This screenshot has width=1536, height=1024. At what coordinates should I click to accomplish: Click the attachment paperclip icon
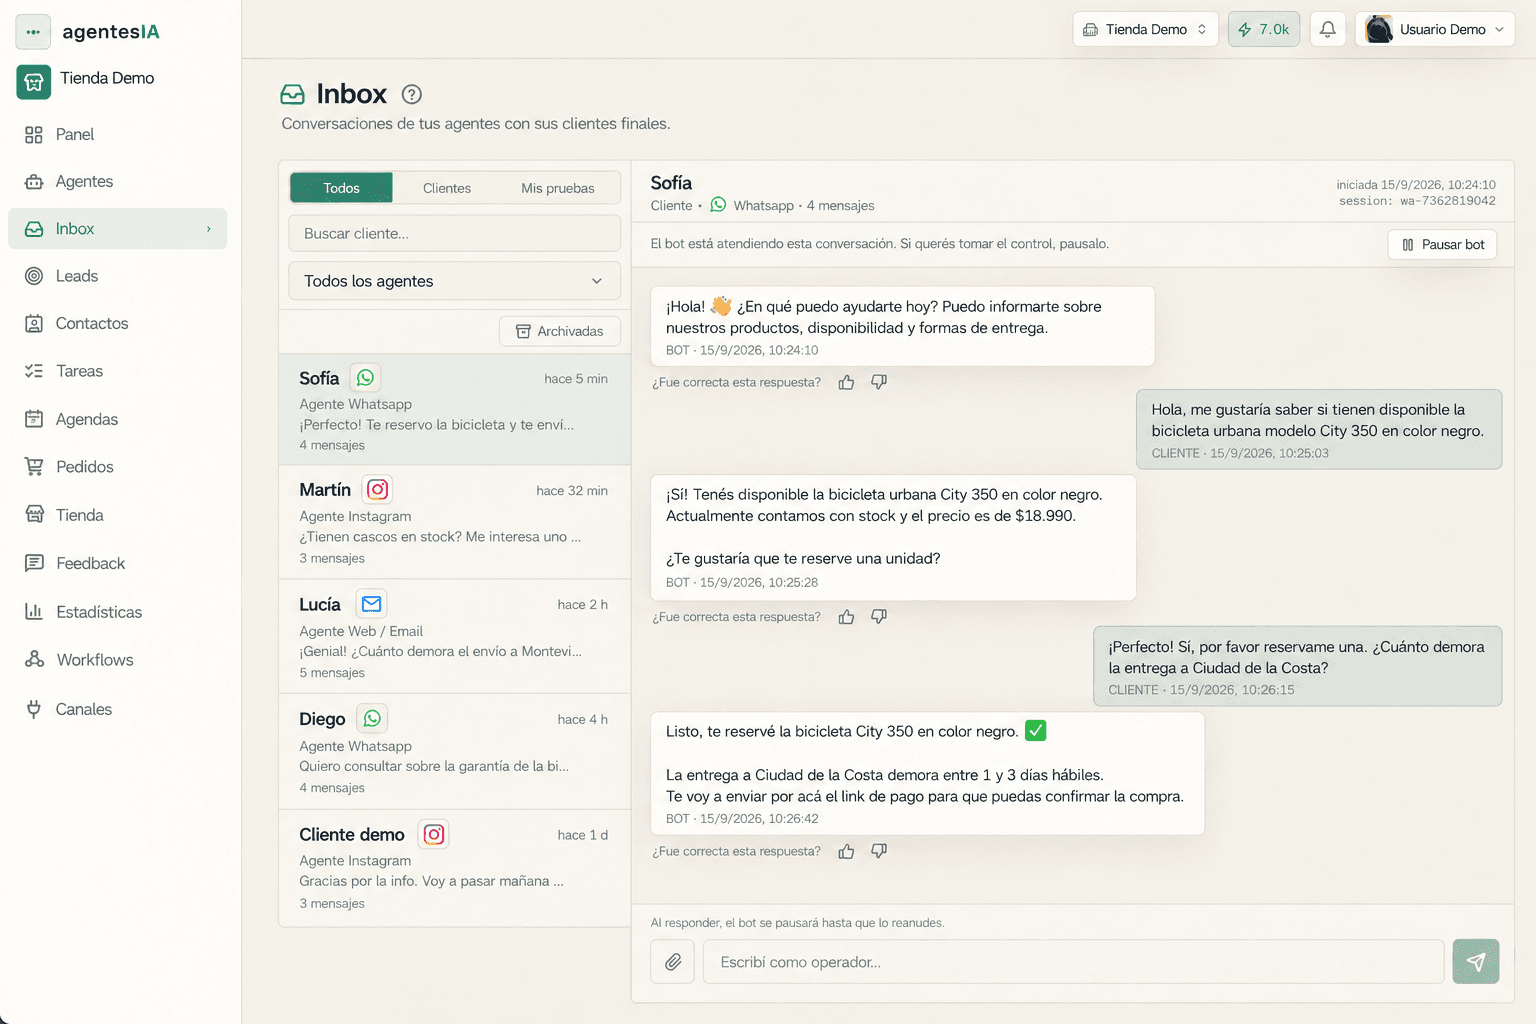pos(673,962)
